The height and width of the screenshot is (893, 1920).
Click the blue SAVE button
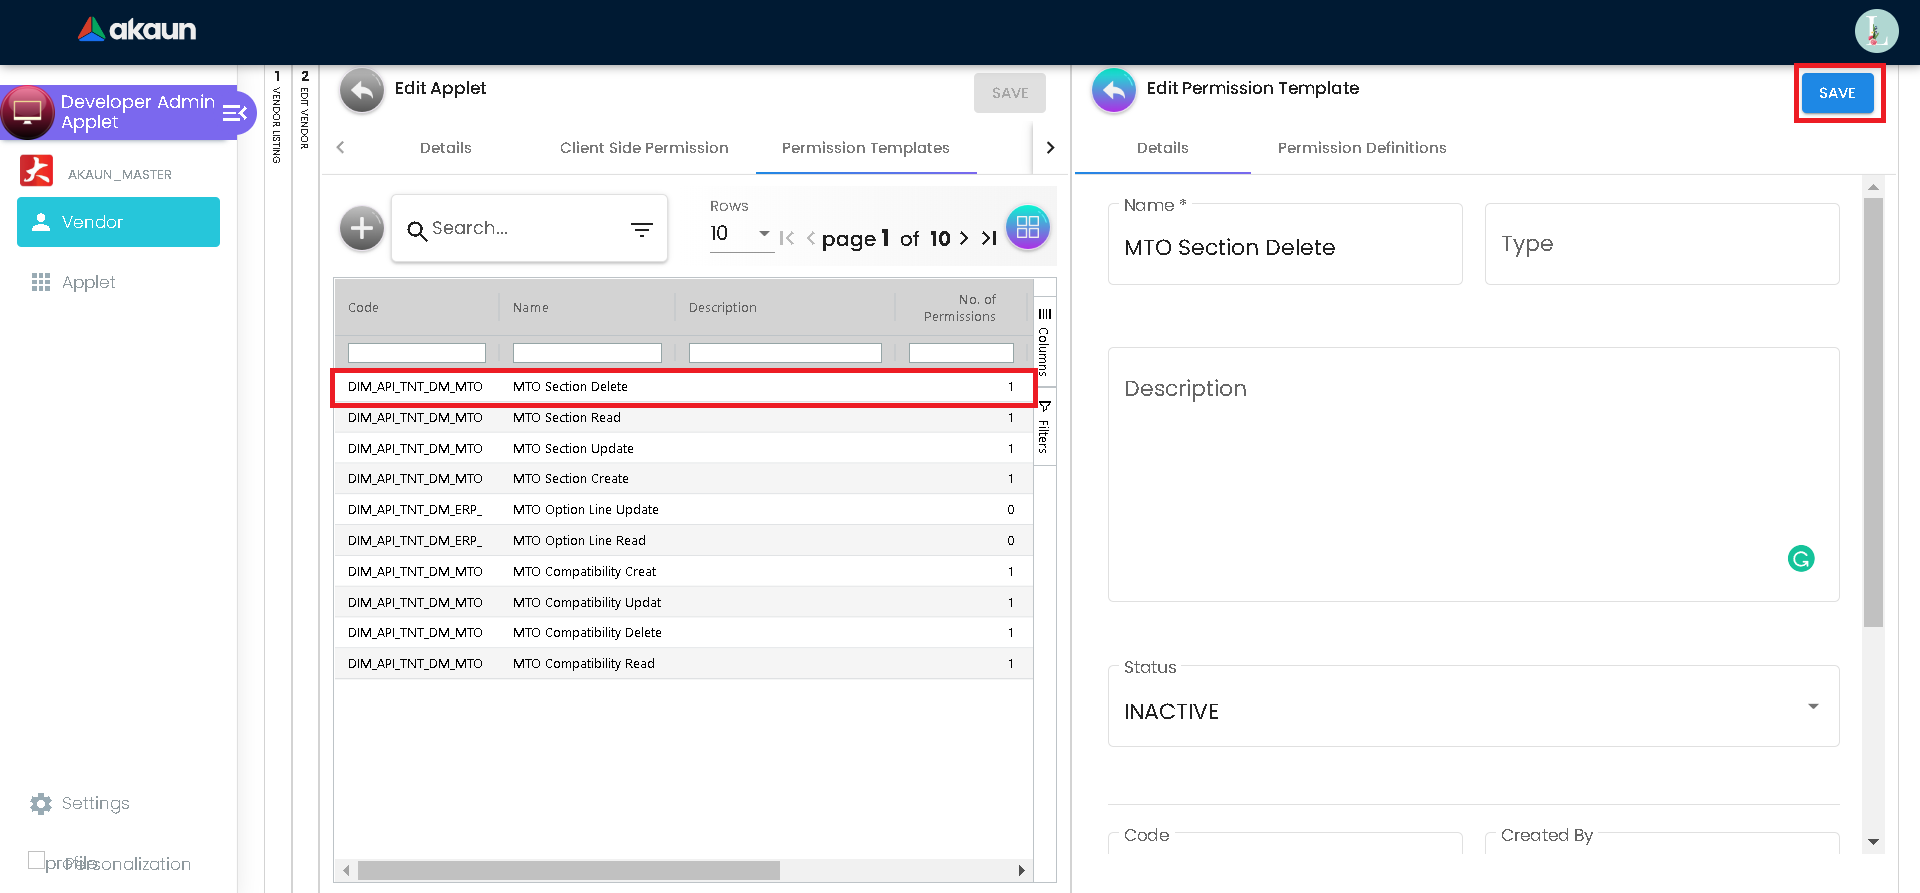pyautogui.click(x=1836, y=93)
